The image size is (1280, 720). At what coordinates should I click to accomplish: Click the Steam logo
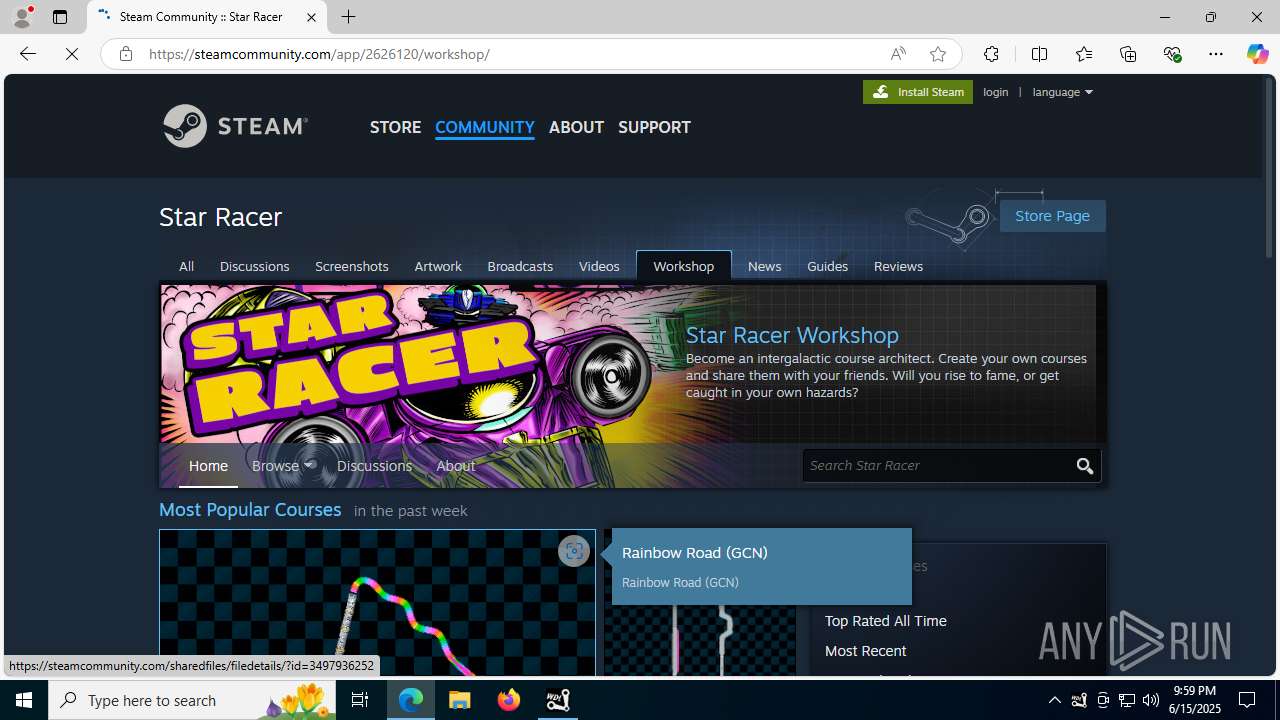pos(236,126)
